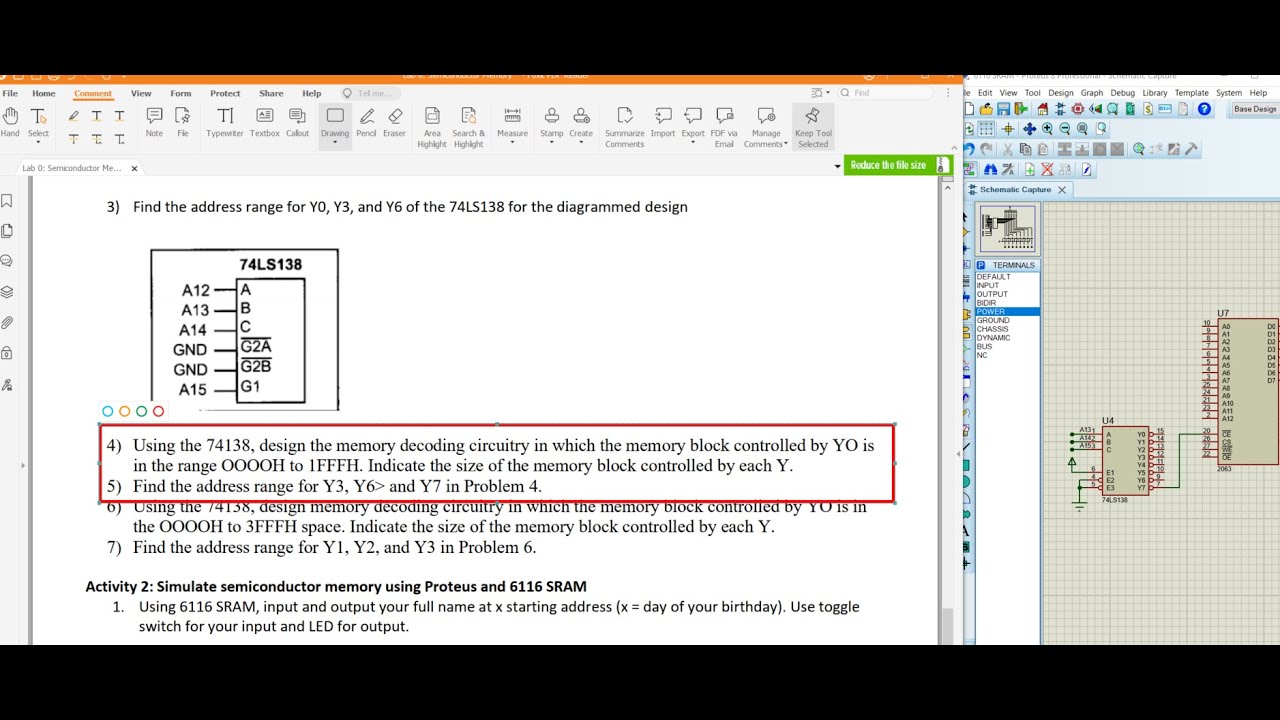
Task: Open the Pages panel in Foxit sidebar
Action: [7, 231]
